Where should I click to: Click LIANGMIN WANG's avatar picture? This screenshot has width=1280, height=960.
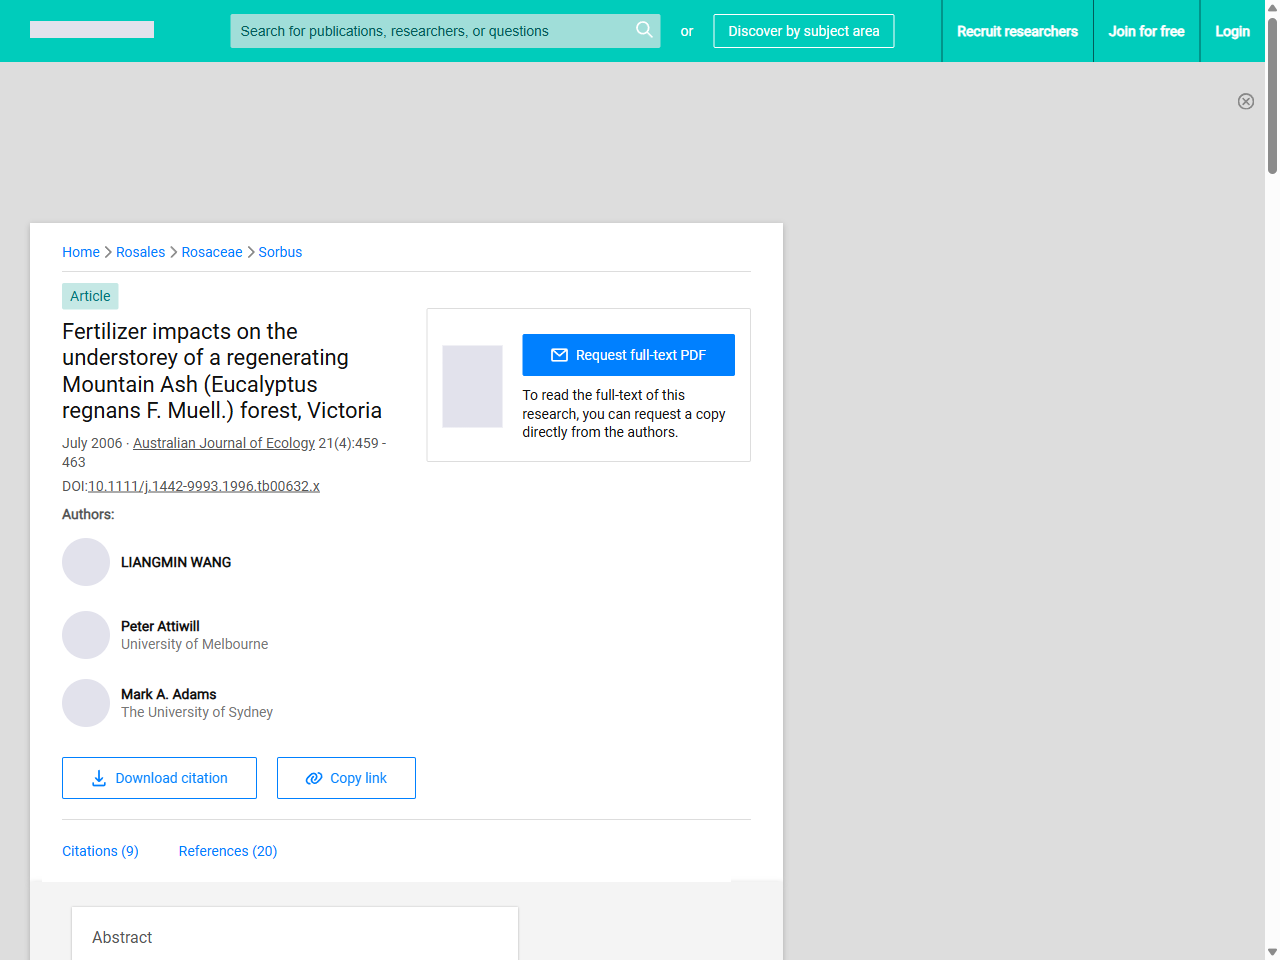pos(86,562)
